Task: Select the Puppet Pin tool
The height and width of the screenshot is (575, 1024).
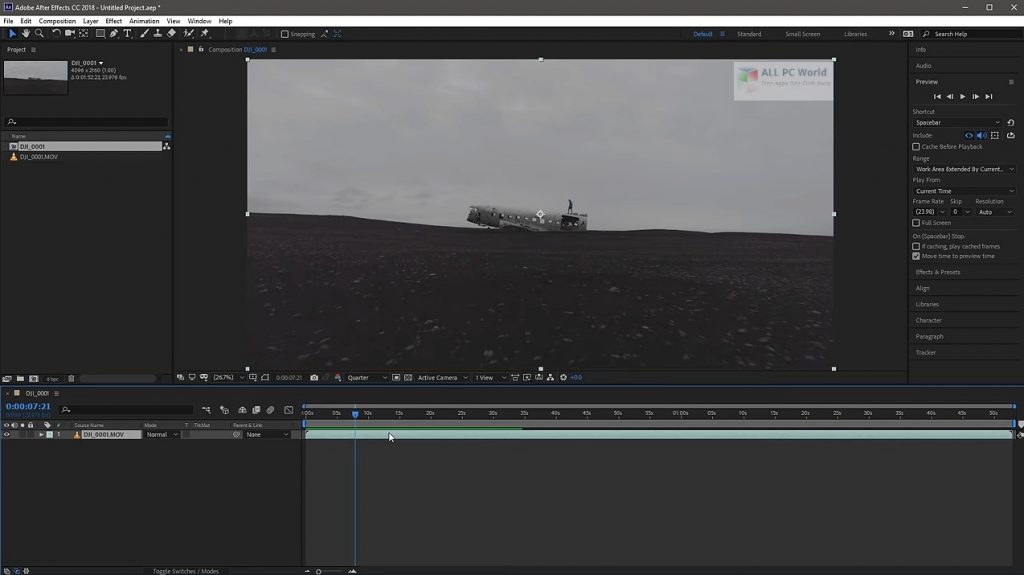Action: [x=205, y=34]
